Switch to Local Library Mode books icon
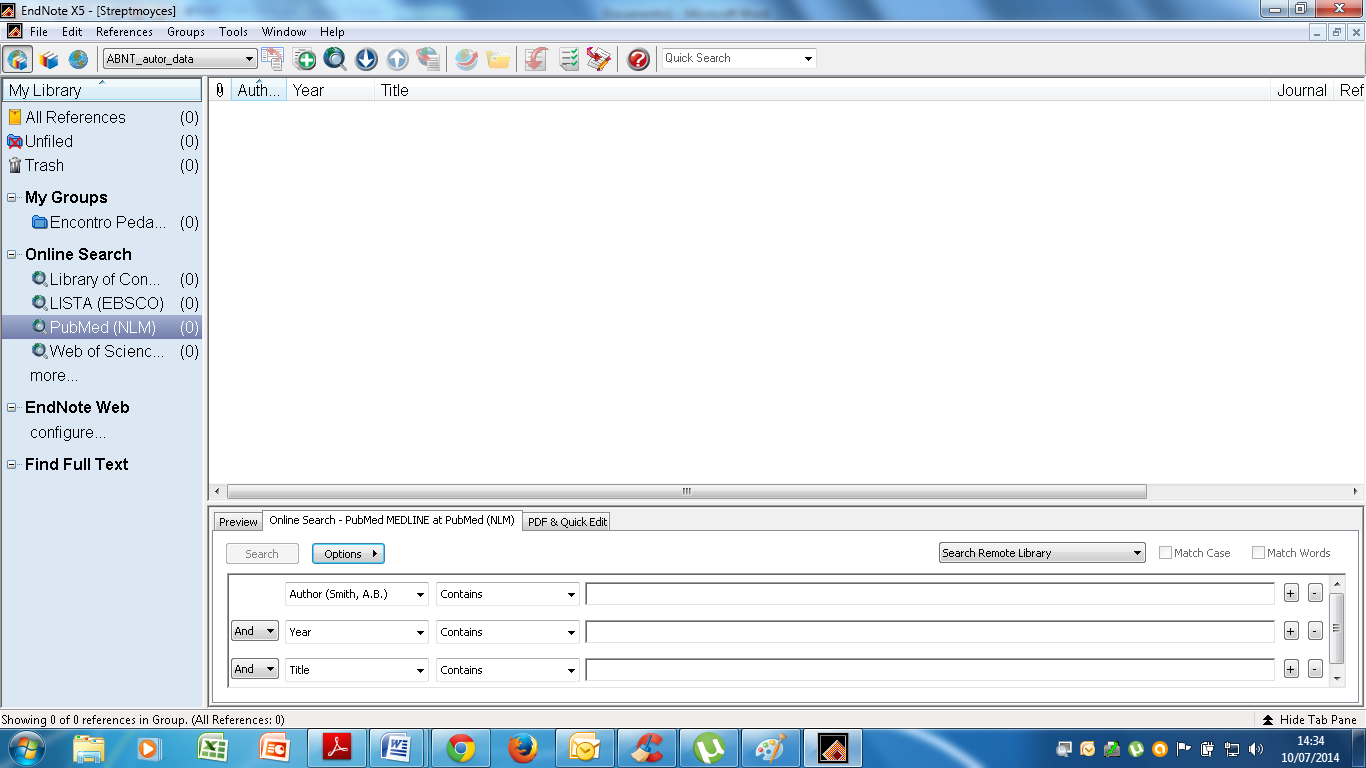The width and height of the screenshot is (1366, 768). (x=49, y=59)
